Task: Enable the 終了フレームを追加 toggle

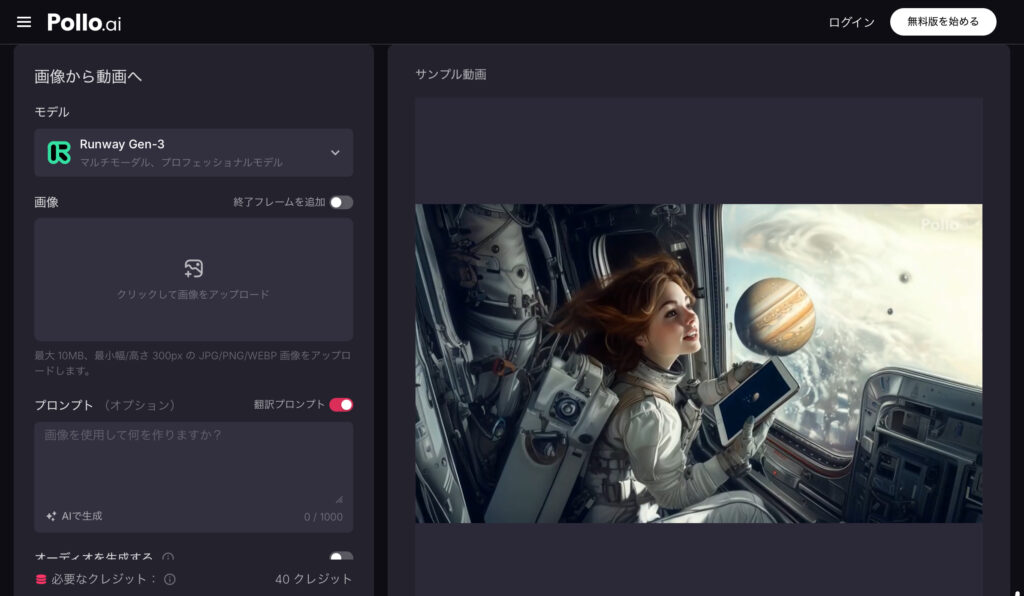Action: [341, 202]
